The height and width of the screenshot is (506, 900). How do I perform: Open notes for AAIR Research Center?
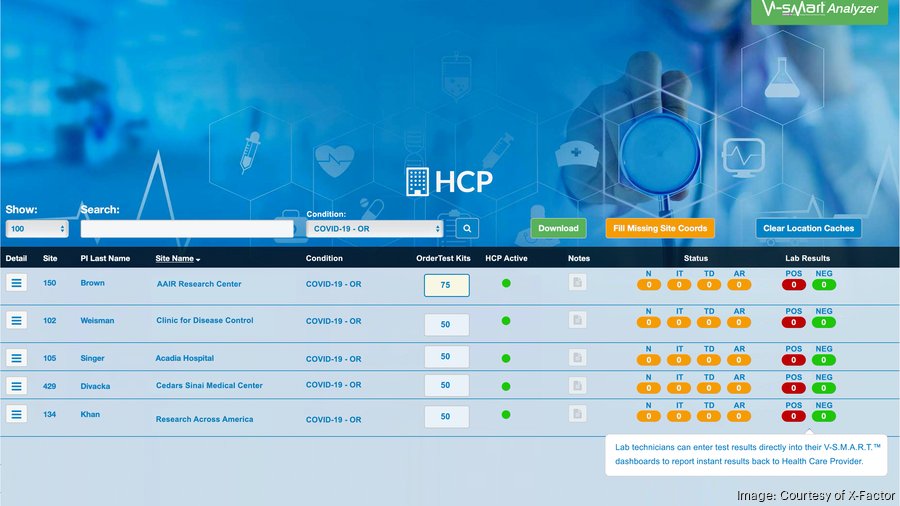tap(577, 283)
